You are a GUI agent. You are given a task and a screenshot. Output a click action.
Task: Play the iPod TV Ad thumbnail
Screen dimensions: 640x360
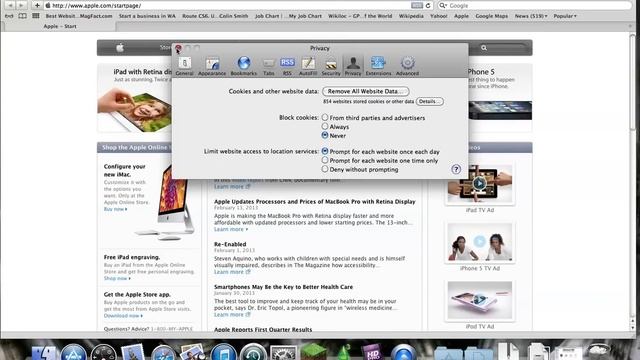480,300
